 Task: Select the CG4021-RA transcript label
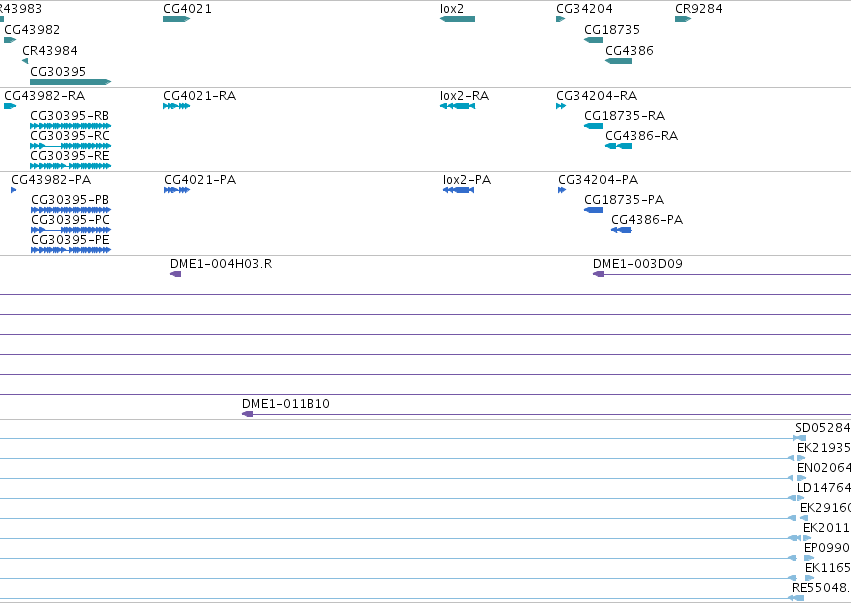click(200, 96)
